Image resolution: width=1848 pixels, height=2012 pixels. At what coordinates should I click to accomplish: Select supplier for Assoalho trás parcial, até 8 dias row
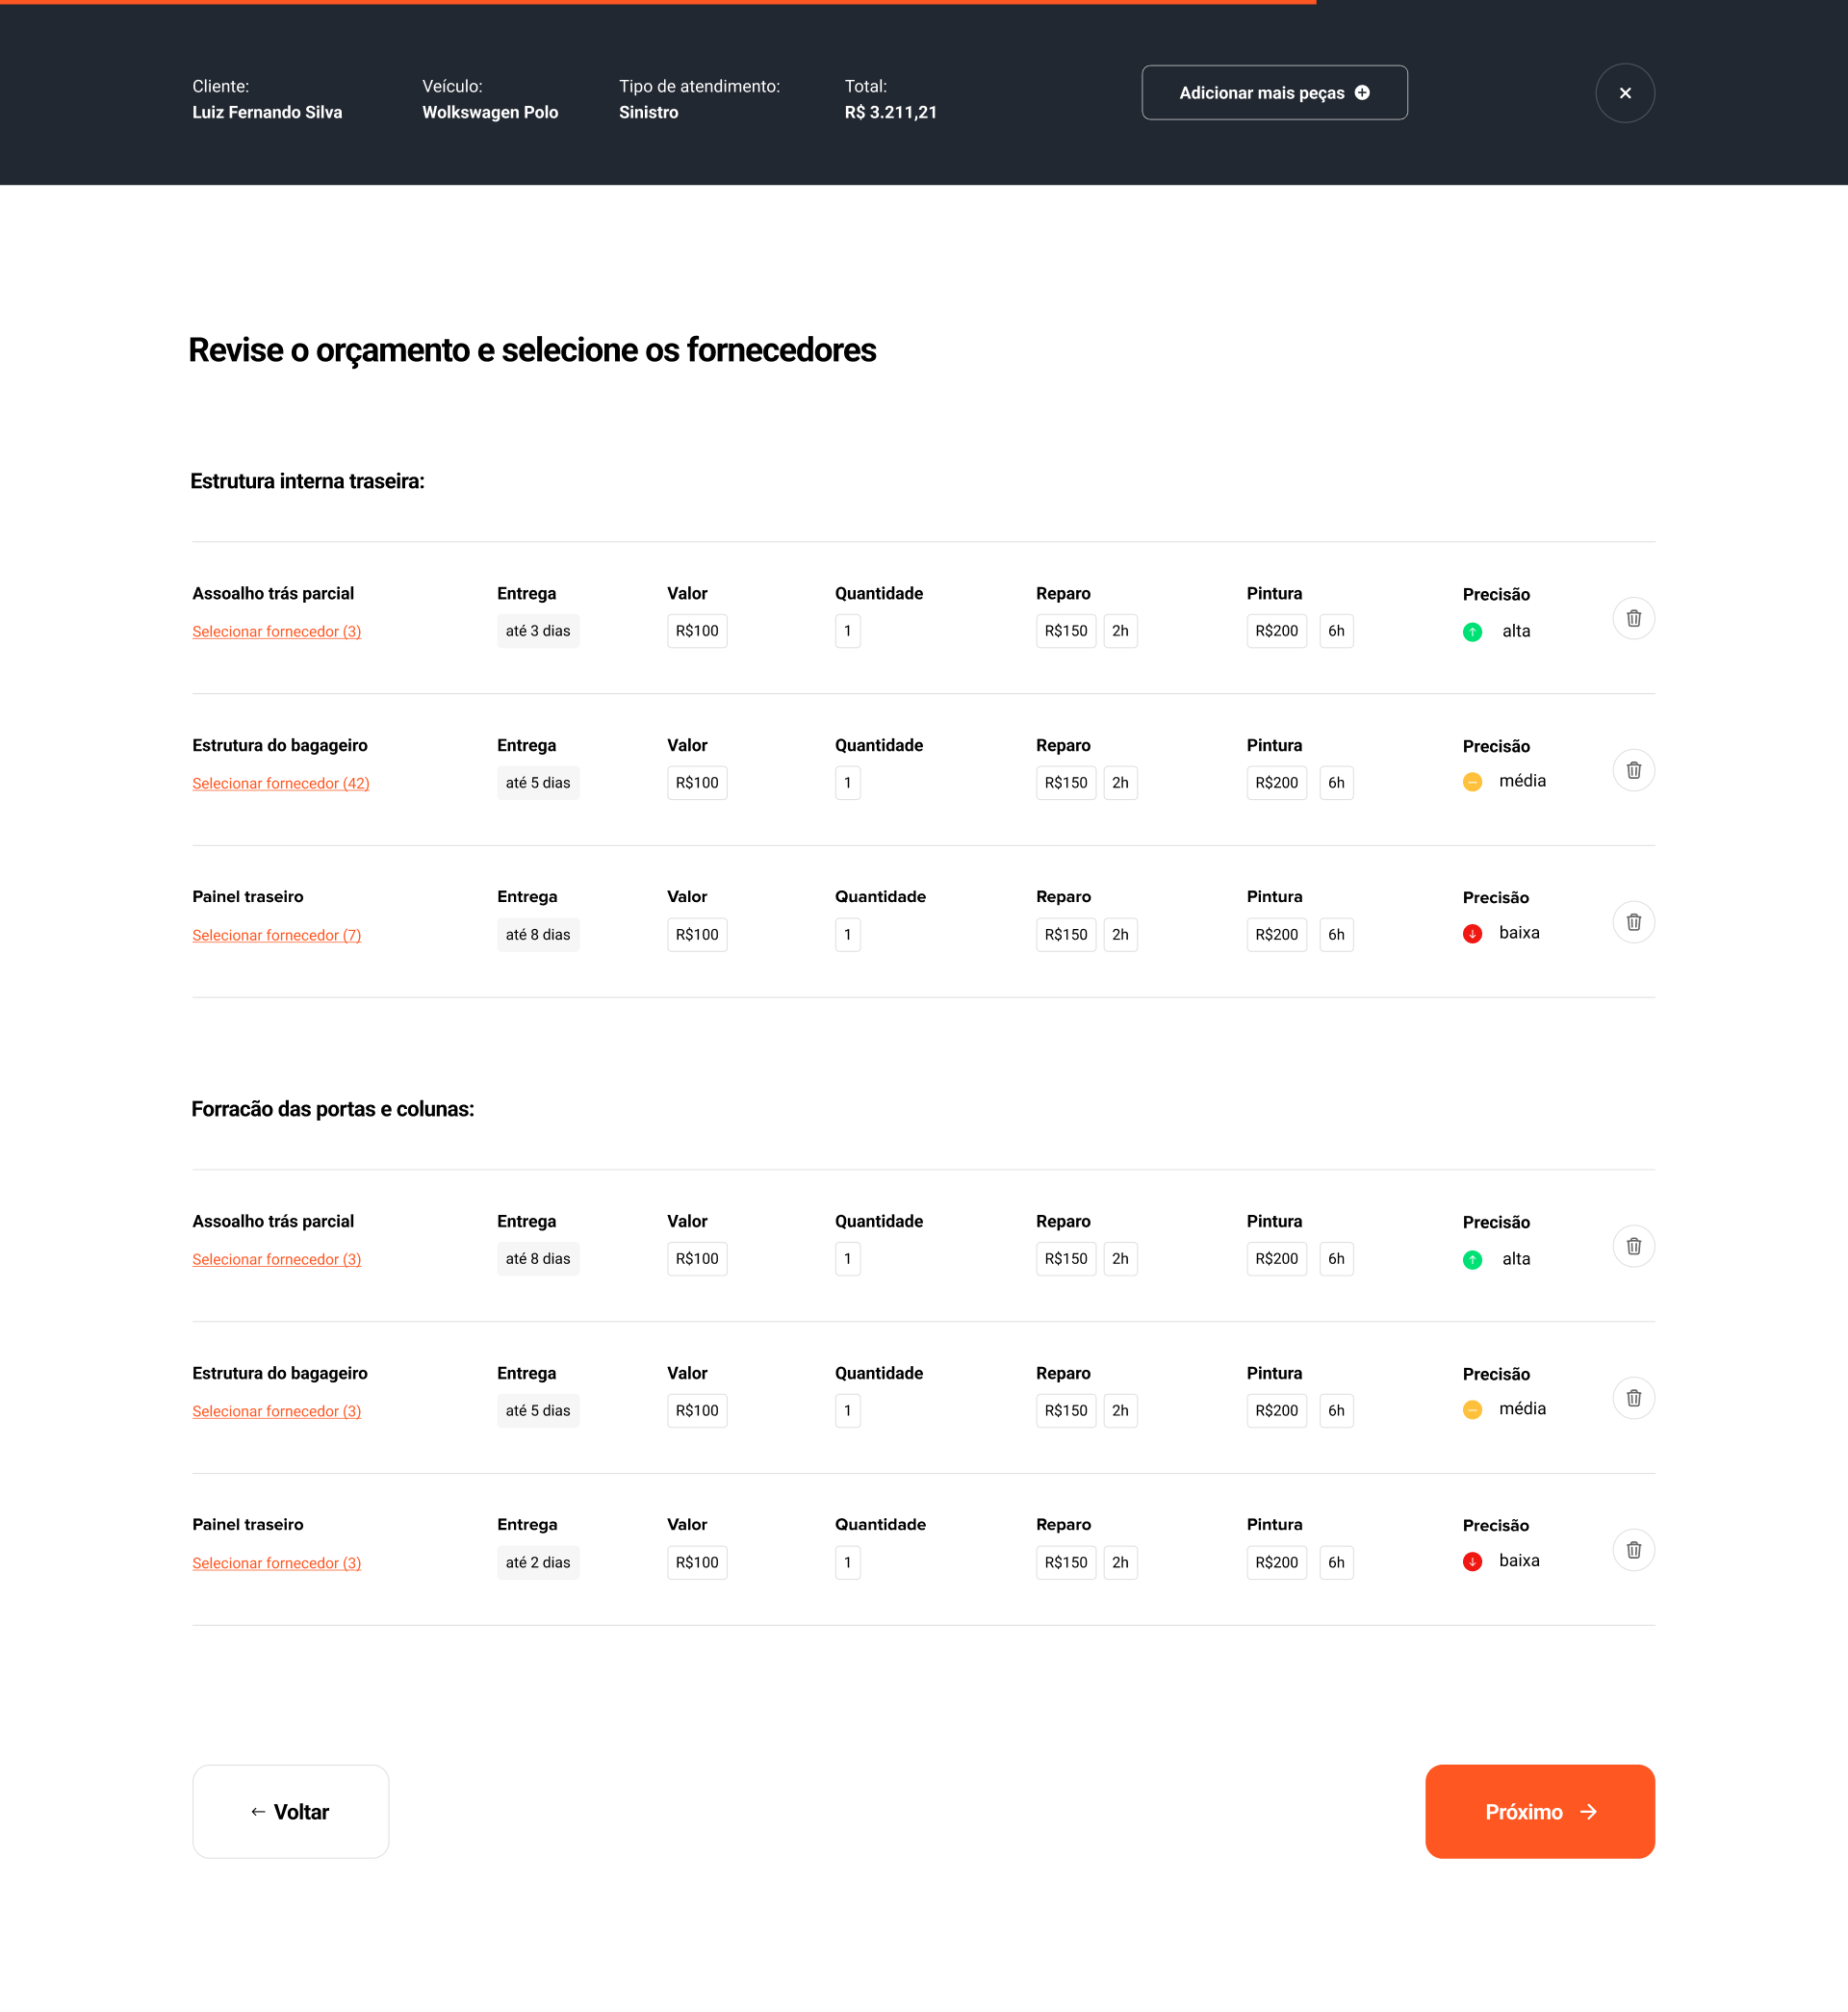coord(277,1260)
